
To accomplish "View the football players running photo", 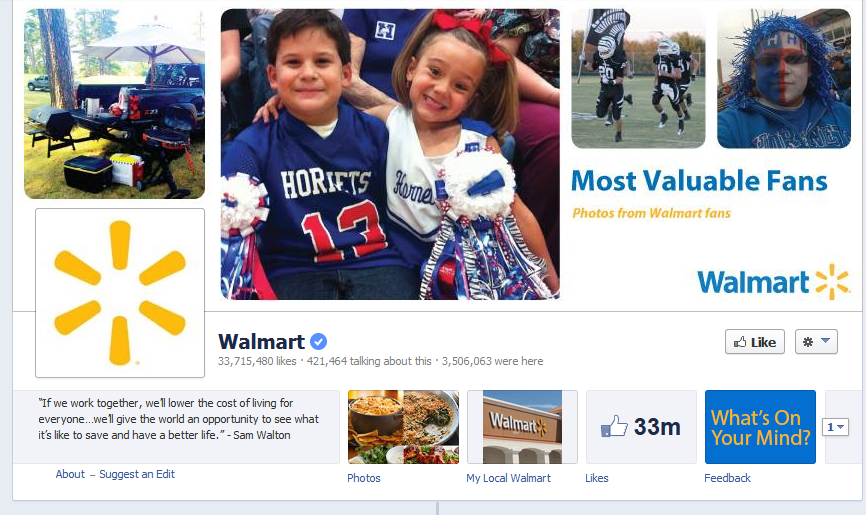I will (638, 78).
